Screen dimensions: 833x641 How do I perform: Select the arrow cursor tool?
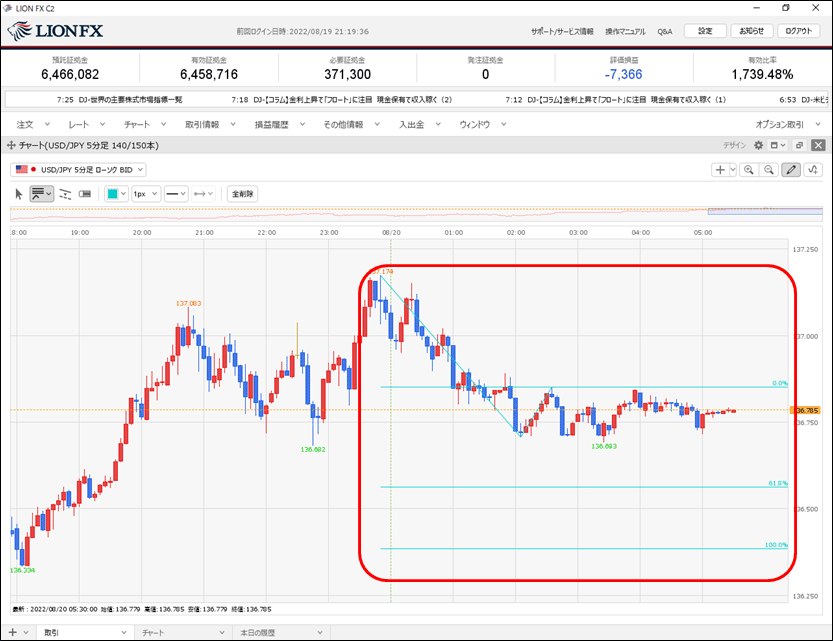[19, 194]
